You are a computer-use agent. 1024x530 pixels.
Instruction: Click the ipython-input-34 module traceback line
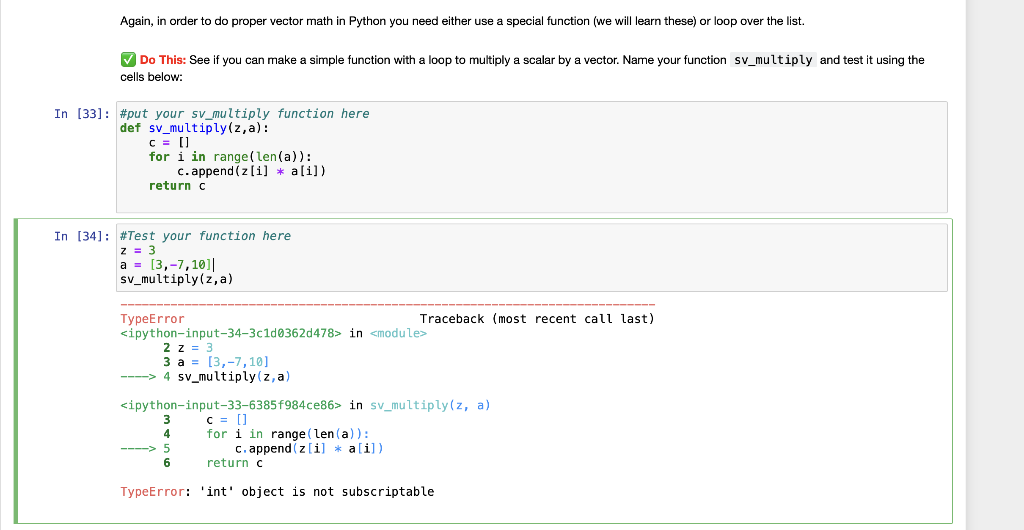[273, 333]
